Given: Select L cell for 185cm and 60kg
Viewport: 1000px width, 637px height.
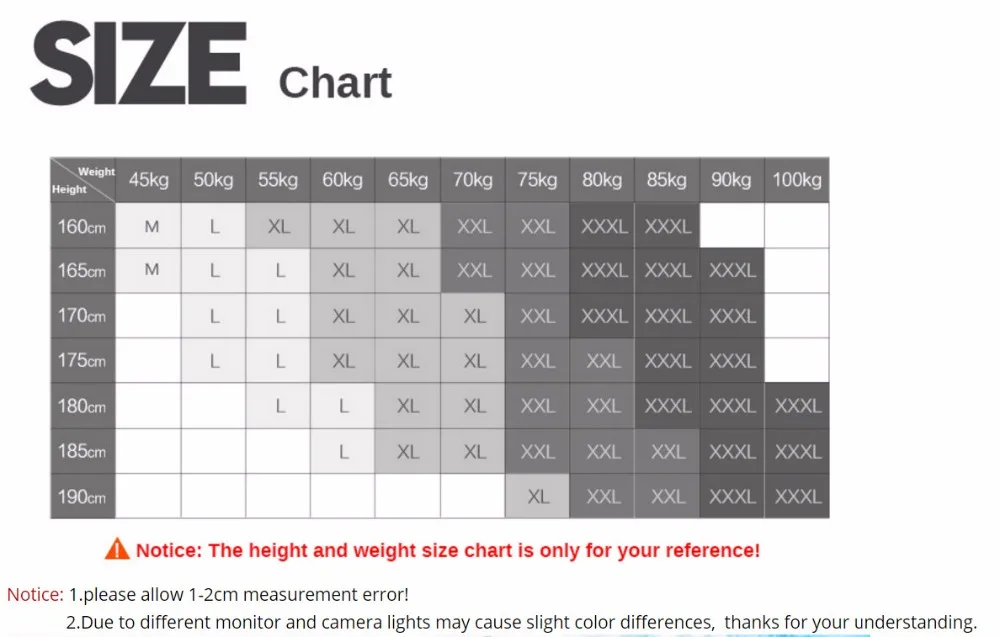Looking at the screenshot, I should pyautogui.click(x=343, y=451).
